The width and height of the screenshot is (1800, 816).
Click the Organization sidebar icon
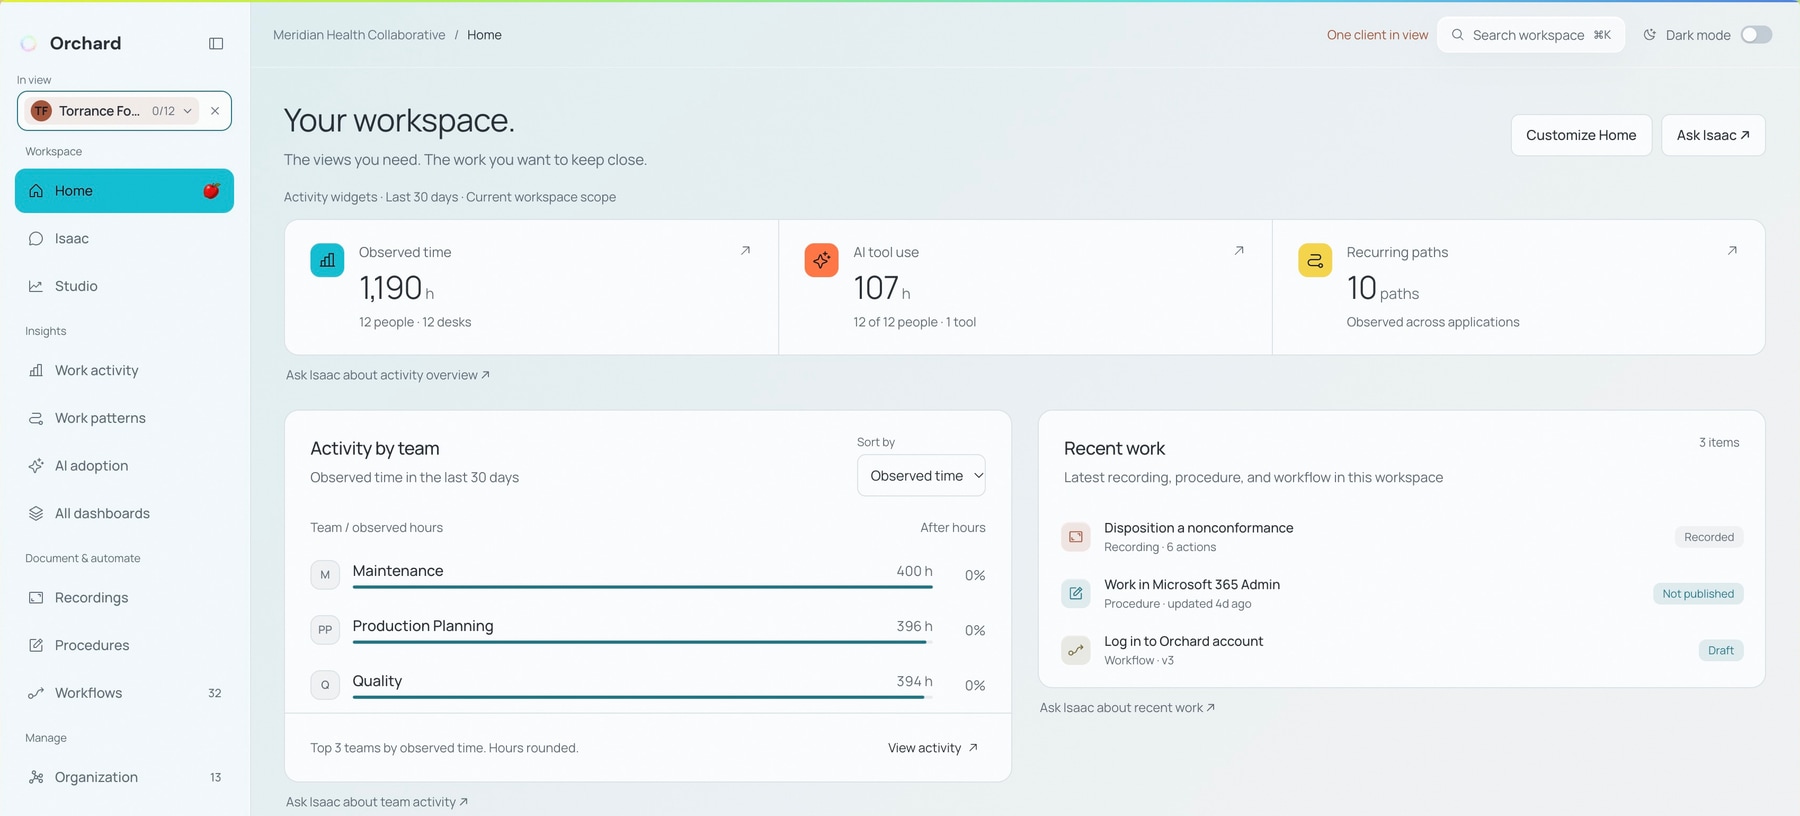tap(36, 777)
